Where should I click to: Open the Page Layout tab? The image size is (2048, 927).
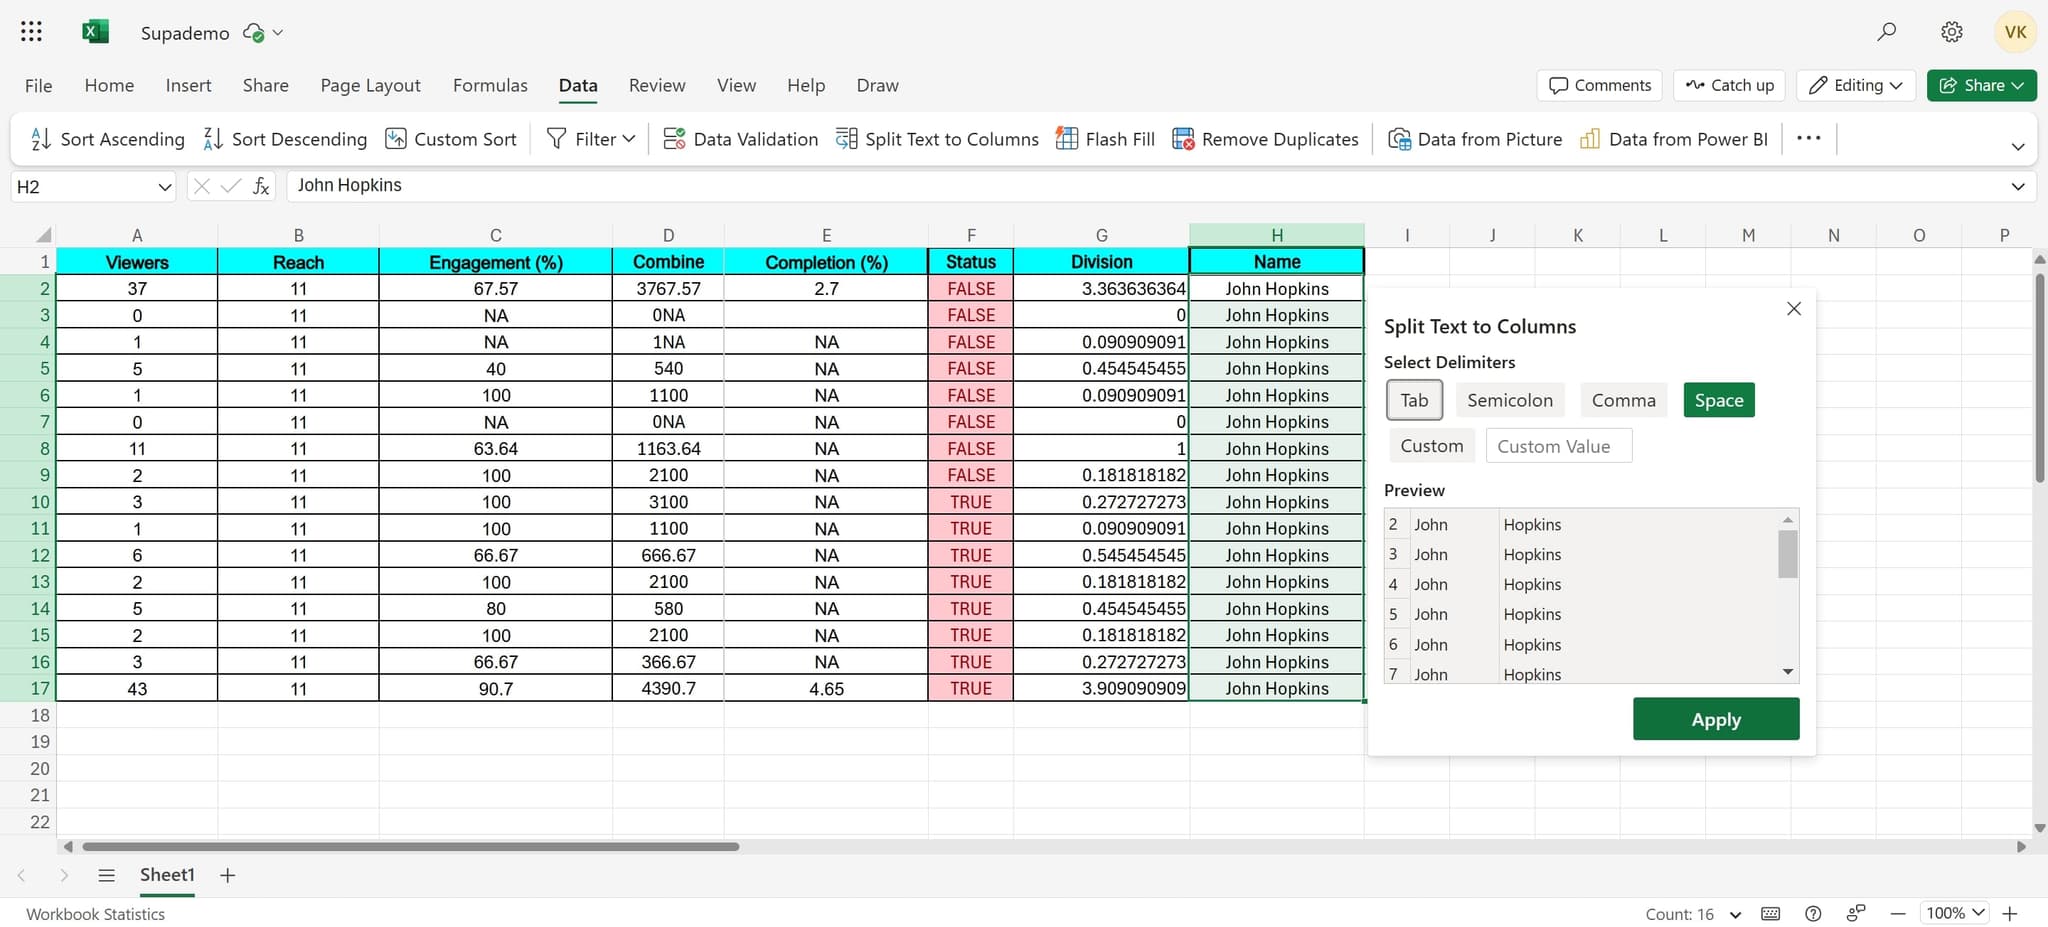[370, 85]
